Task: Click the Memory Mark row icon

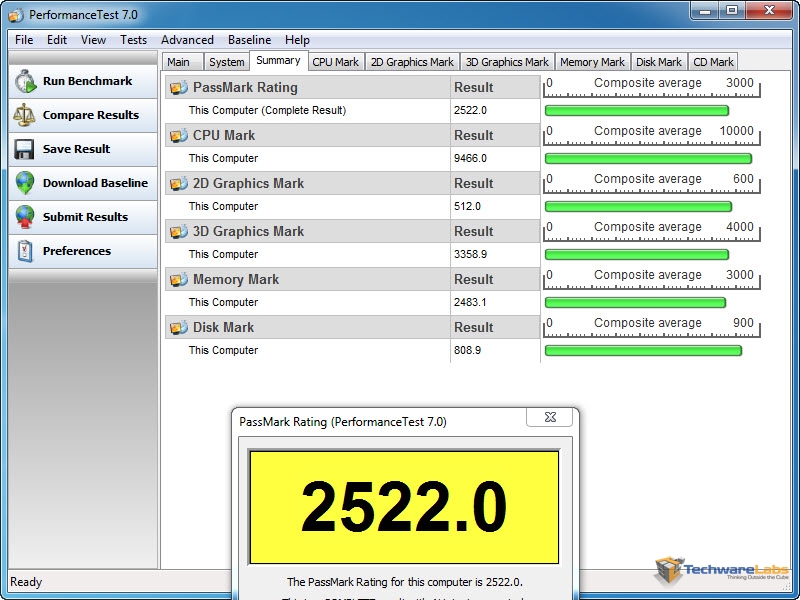Action: point(179,280)
